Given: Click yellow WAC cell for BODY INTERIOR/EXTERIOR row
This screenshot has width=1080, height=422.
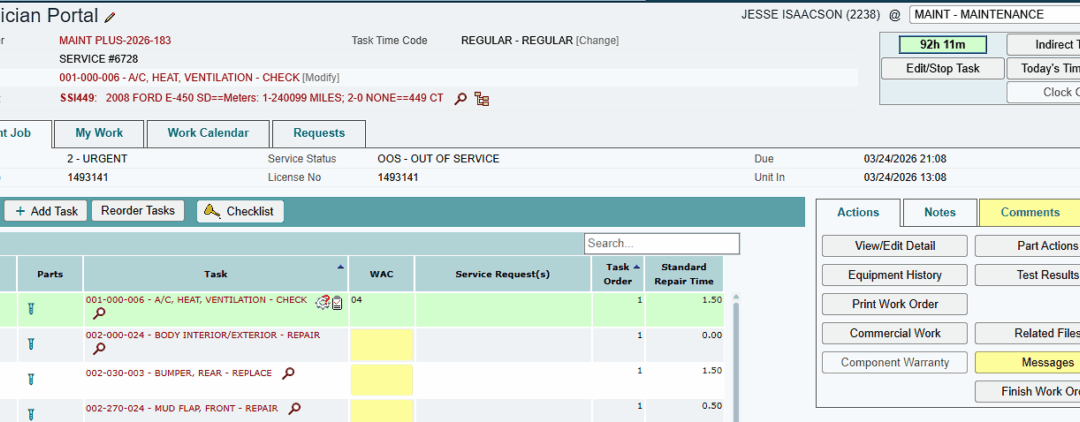Looking at the screenshot, I should pyautogui.click(x=382, y=345).
